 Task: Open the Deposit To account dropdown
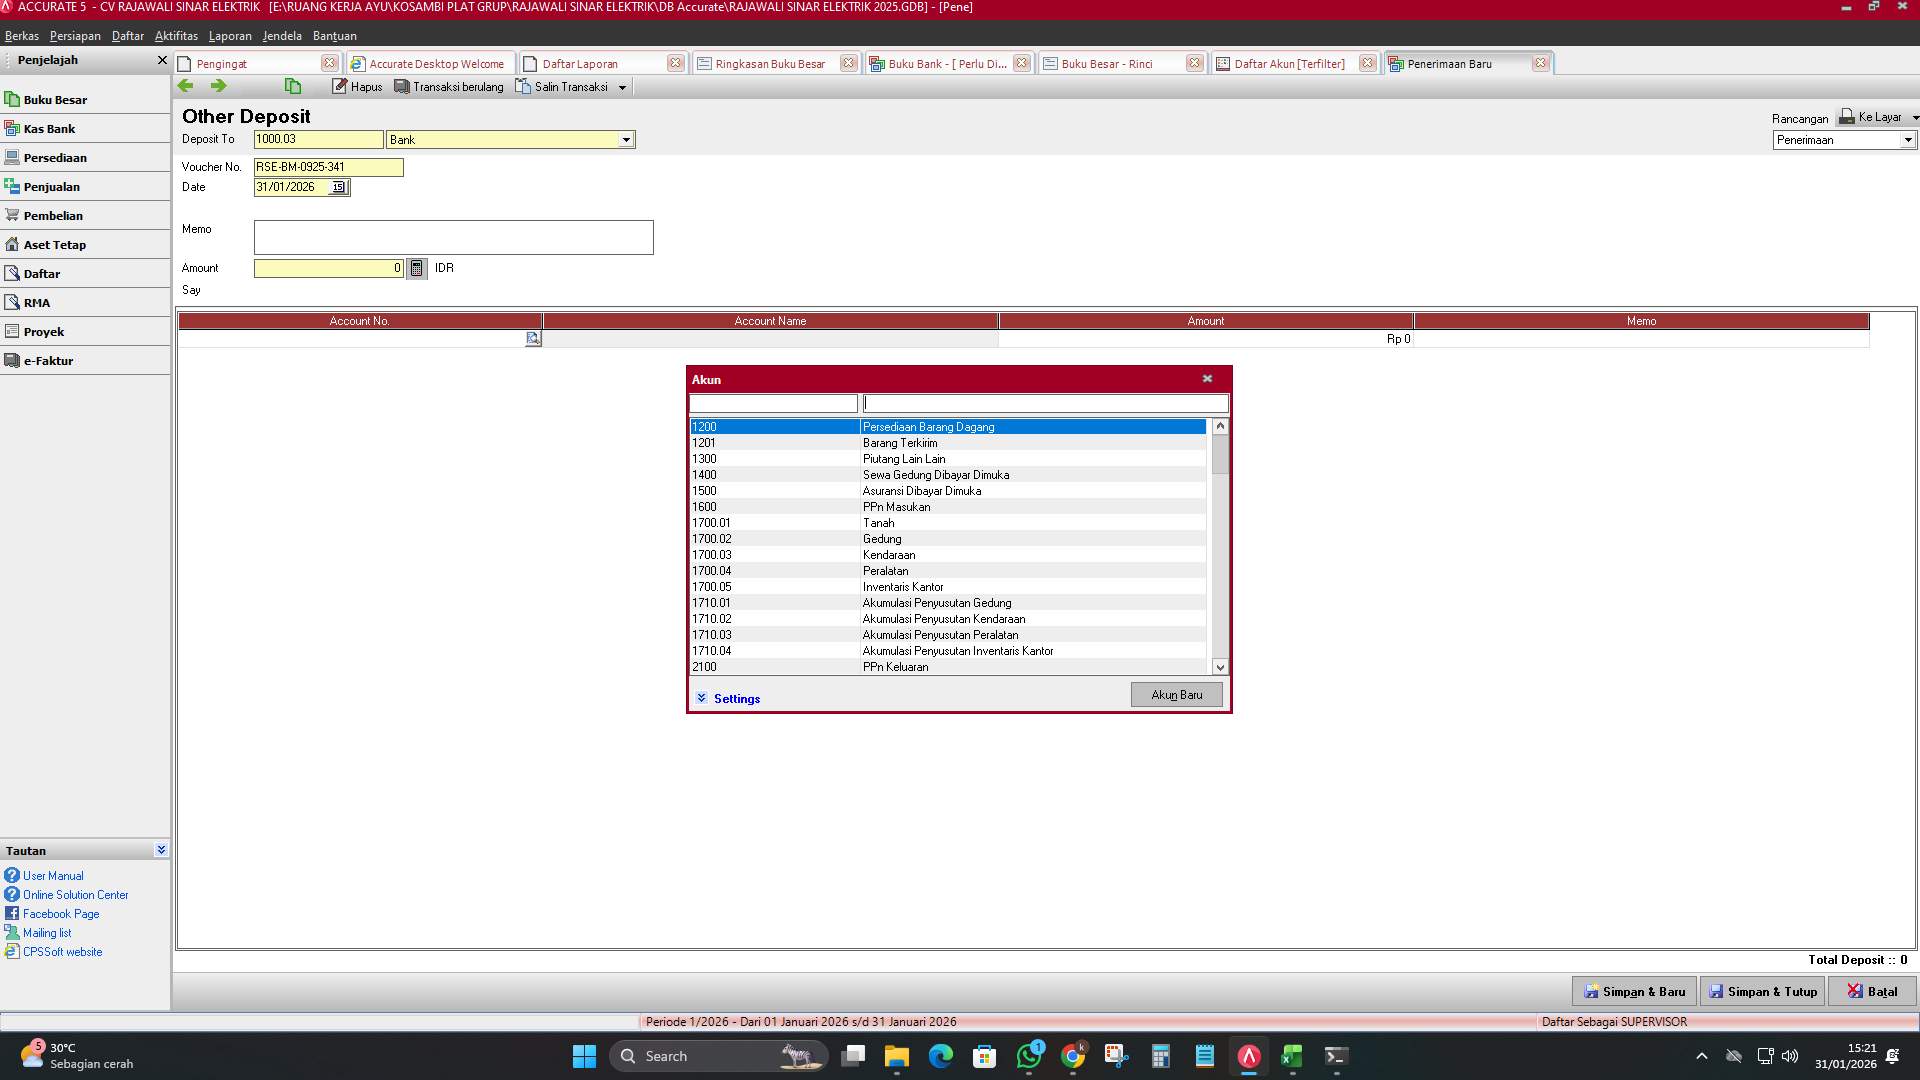pos(627,139)
